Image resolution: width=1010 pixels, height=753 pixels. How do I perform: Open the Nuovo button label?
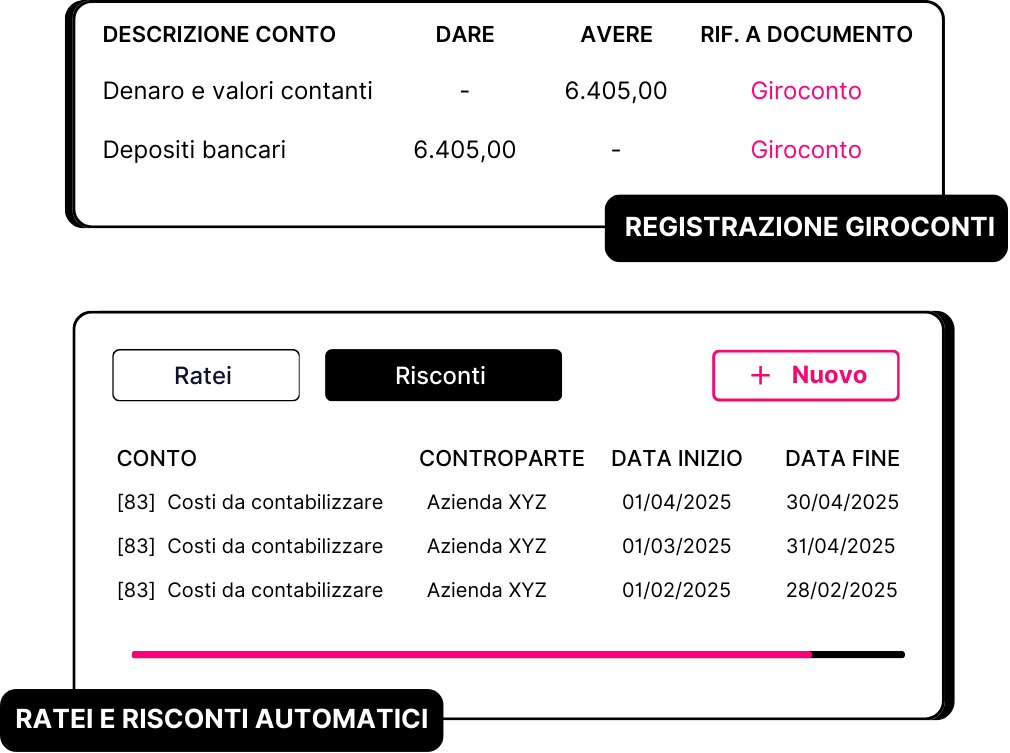point(829,375)
